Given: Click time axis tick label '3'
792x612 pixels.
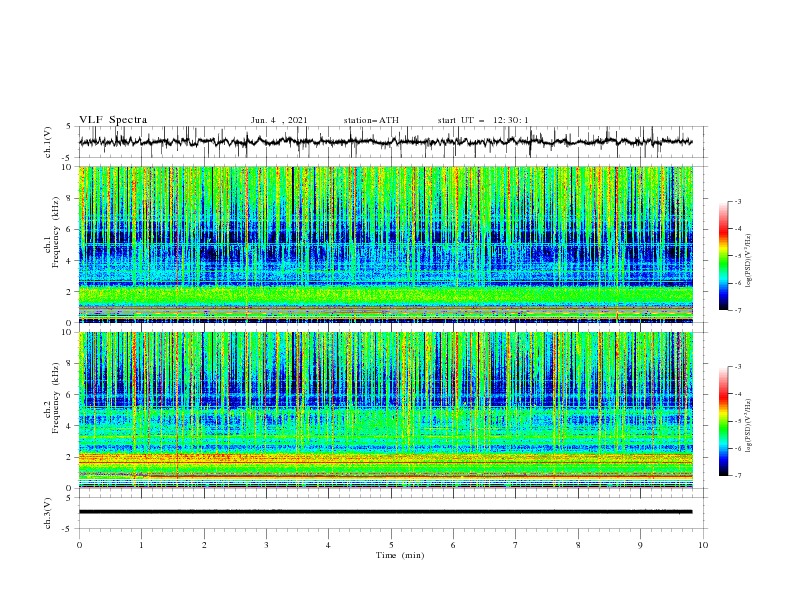Looking at the screenshot, I should 266,545.
